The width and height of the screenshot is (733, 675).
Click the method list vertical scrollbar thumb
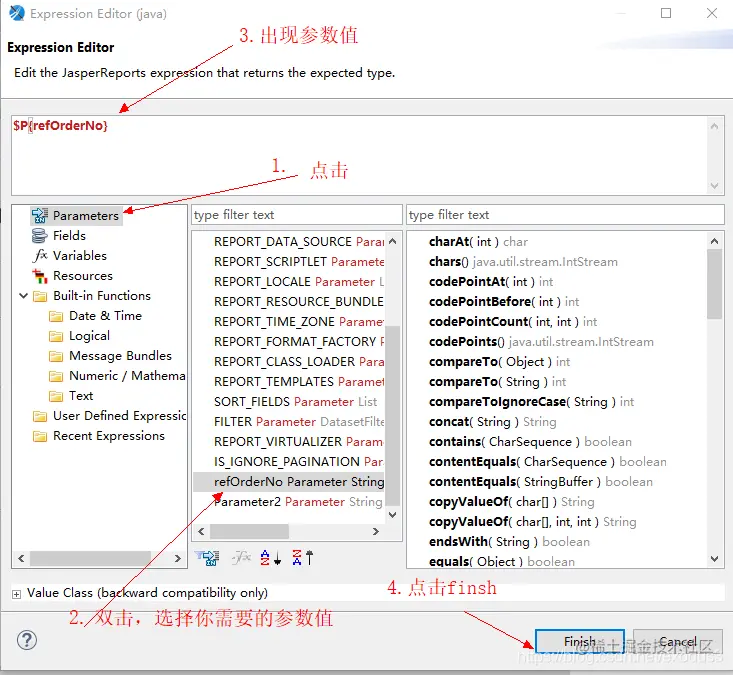click(x=714, y=284)
